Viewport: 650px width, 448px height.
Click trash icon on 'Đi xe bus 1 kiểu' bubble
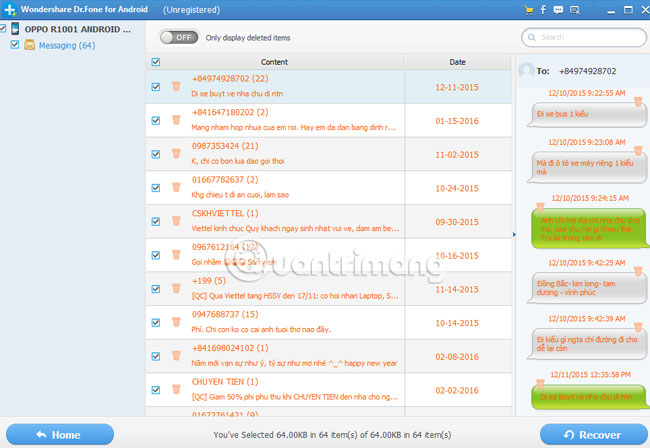tap(638, 102)
